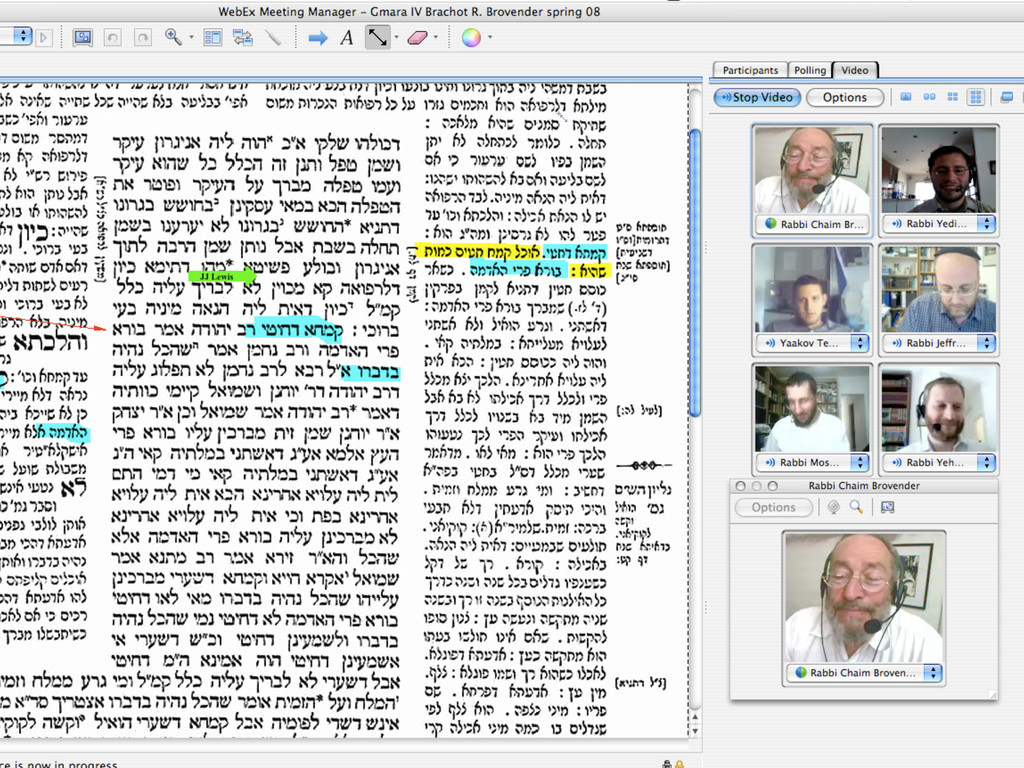Click the float video panel icon
This screenshot has width=1024, height=768.
(1006, 97)
